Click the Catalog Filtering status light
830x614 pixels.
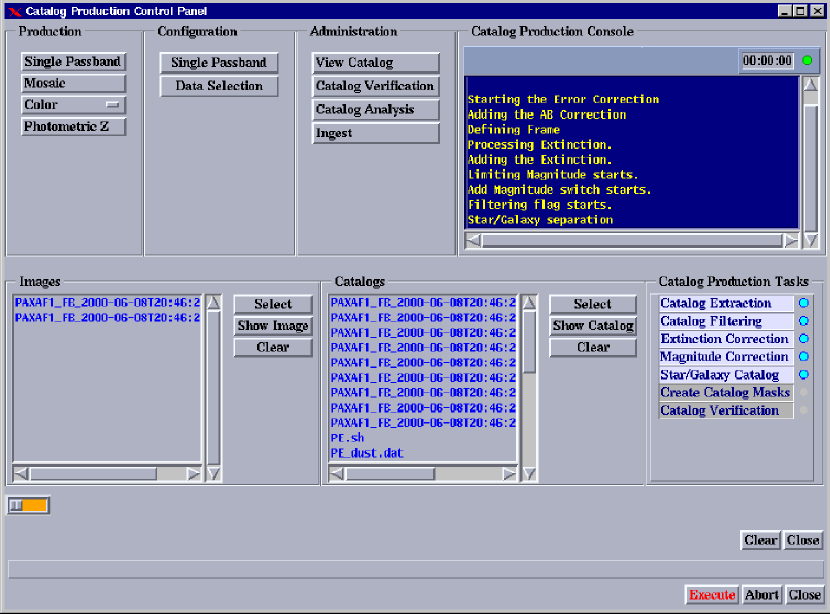click(803, 321)
